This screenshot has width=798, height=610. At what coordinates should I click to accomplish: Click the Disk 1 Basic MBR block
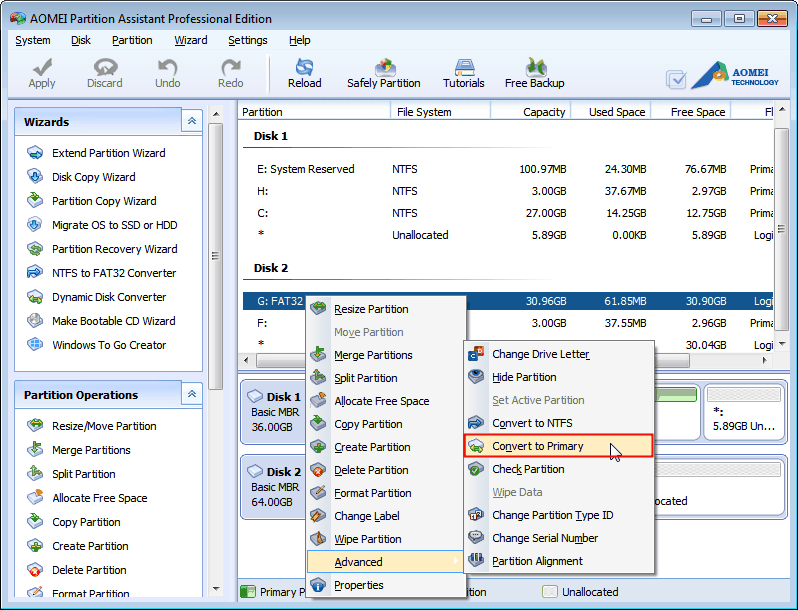[x=274, y=411]
